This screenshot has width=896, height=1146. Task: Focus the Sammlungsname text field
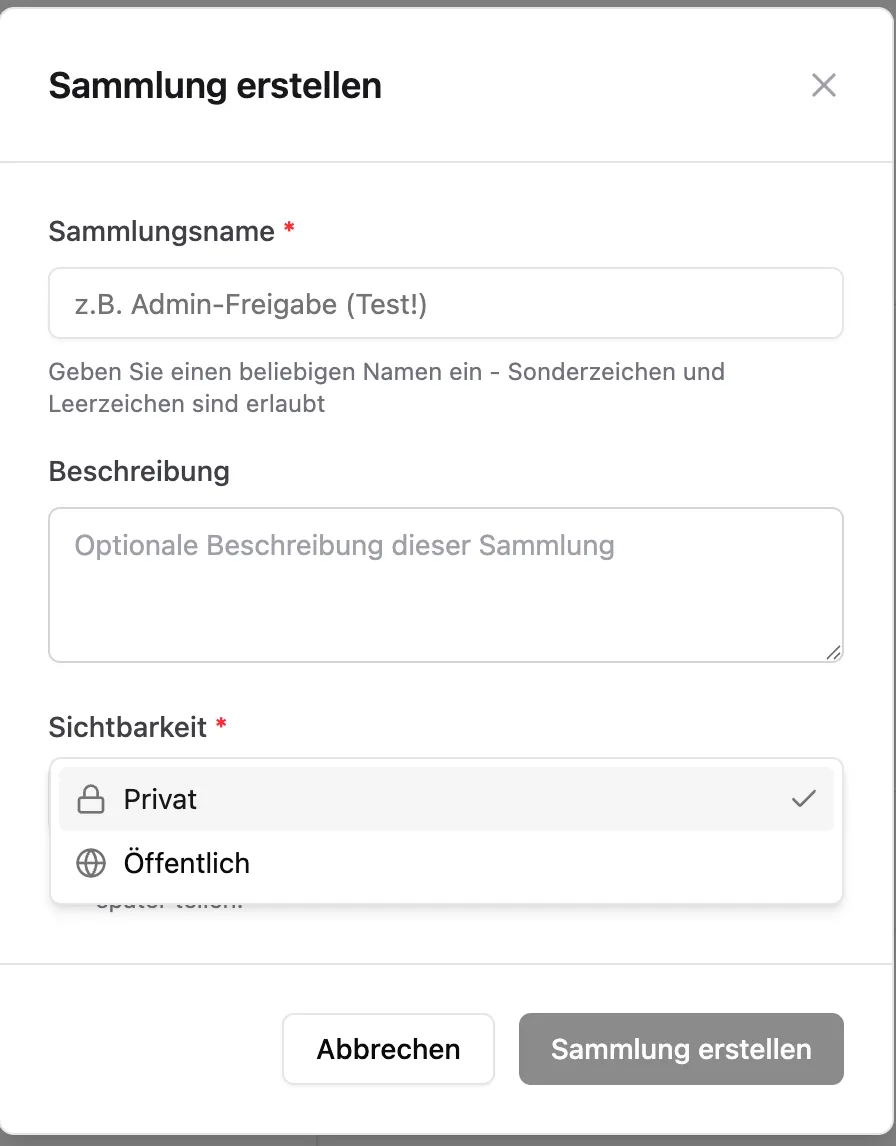445,304
